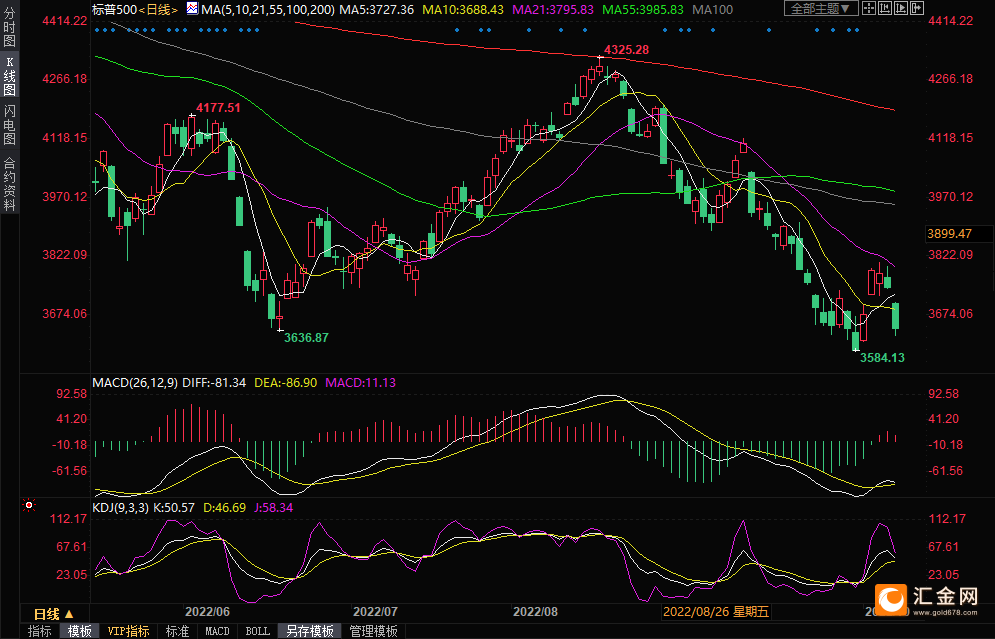Screen dimensions: 995x639
Task: Select the MACD indicator tab
Action: coord(217,631)
